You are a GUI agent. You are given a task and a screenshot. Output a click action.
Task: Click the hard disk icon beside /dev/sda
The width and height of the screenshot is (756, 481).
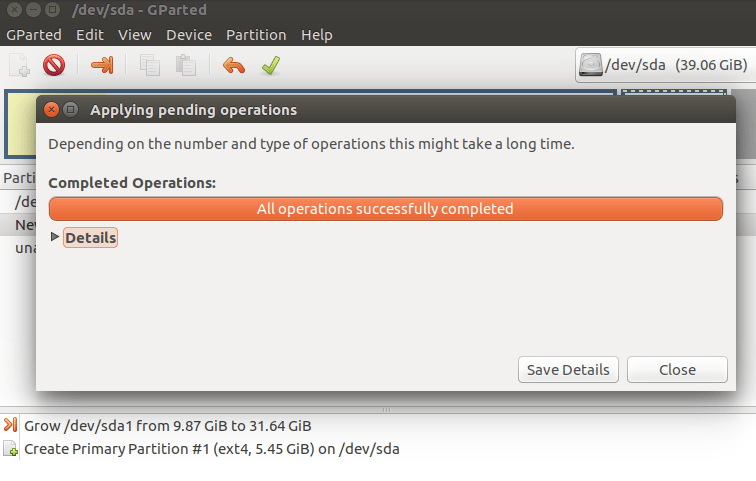coord(591,65)
